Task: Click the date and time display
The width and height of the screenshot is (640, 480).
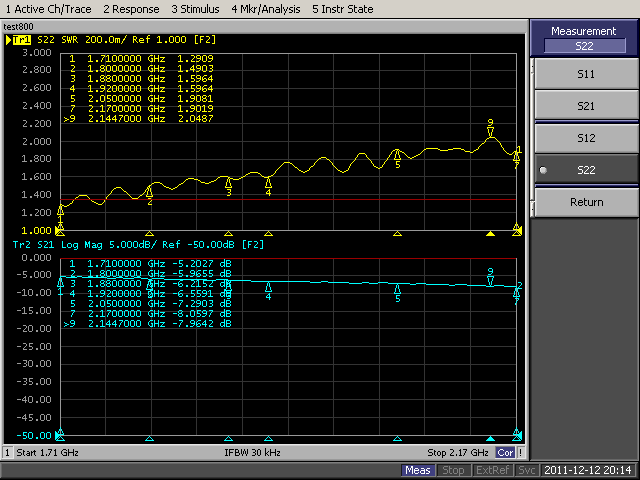Action: point(588,470)
